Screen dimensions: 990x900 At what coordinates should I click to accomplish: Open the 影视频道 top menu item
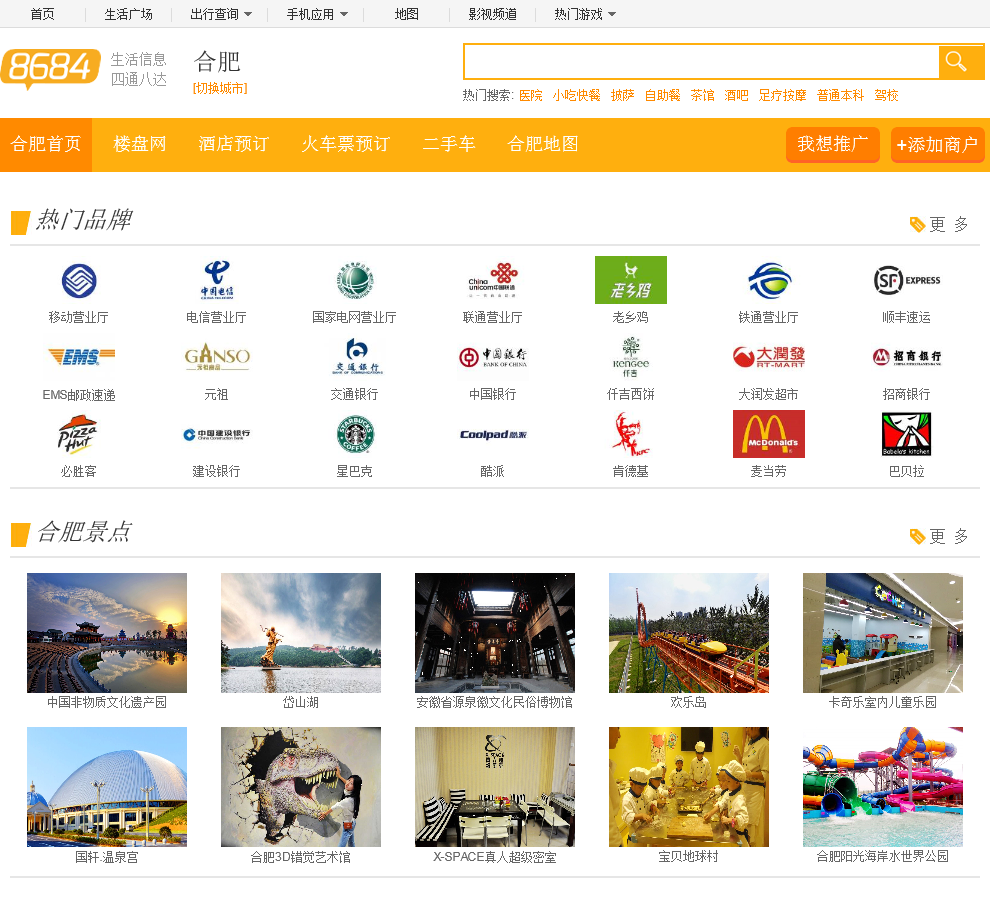coord(492,14)
